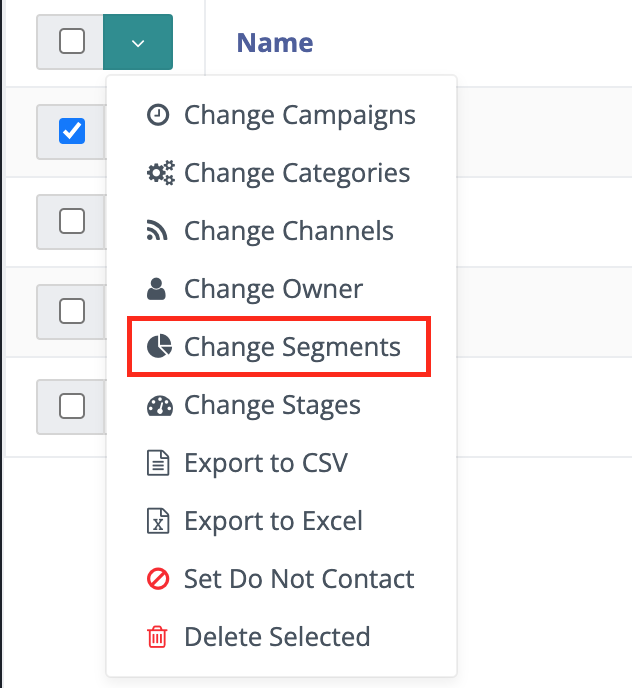Click the red ban icon for Do Not Contact
The height and width of the screenshot is (688, 632).
click(x=158, y=579)
